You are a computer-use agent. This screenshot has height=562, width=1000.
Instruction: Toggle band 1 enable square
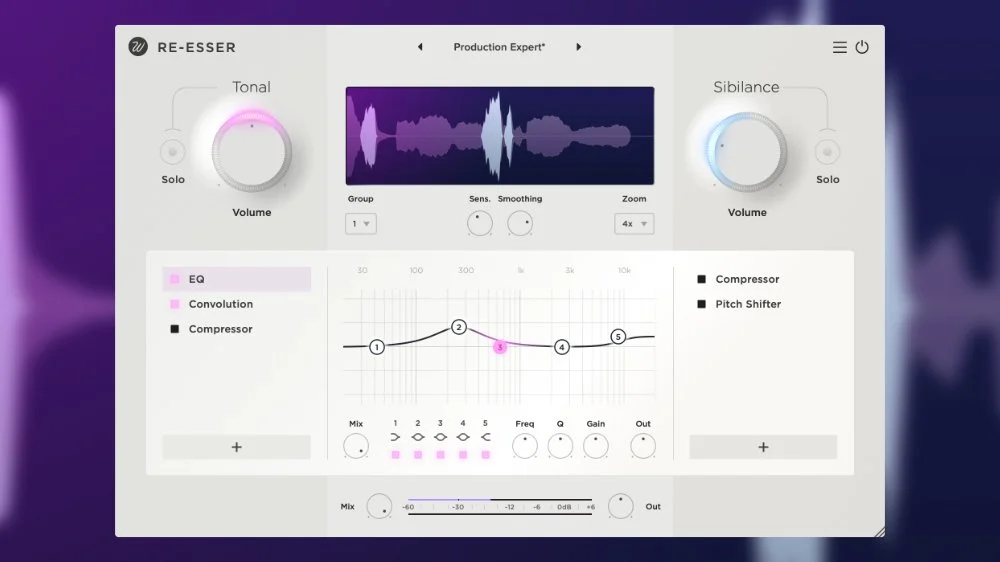[395, 455]
